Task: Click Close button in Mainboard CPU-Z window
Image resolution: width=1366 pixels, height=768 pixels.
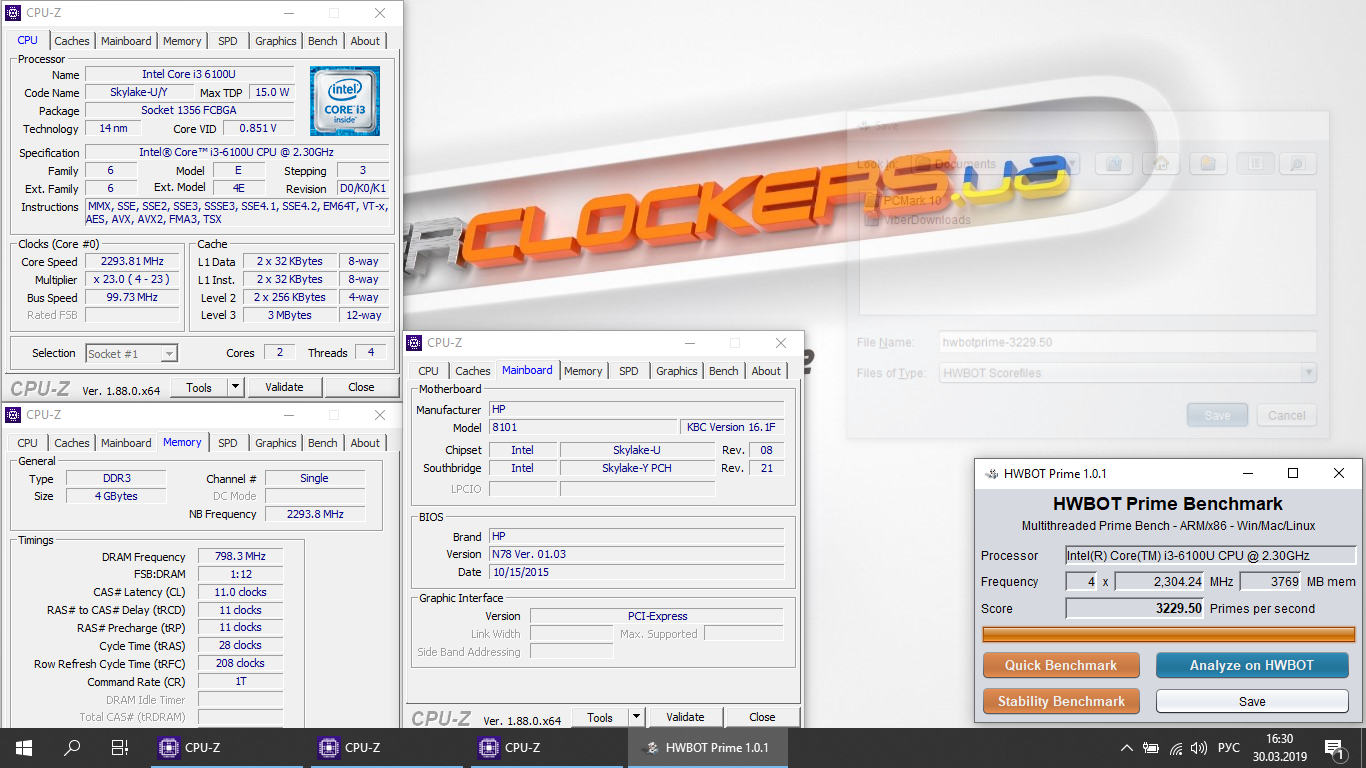Action: tap(762, 717)
